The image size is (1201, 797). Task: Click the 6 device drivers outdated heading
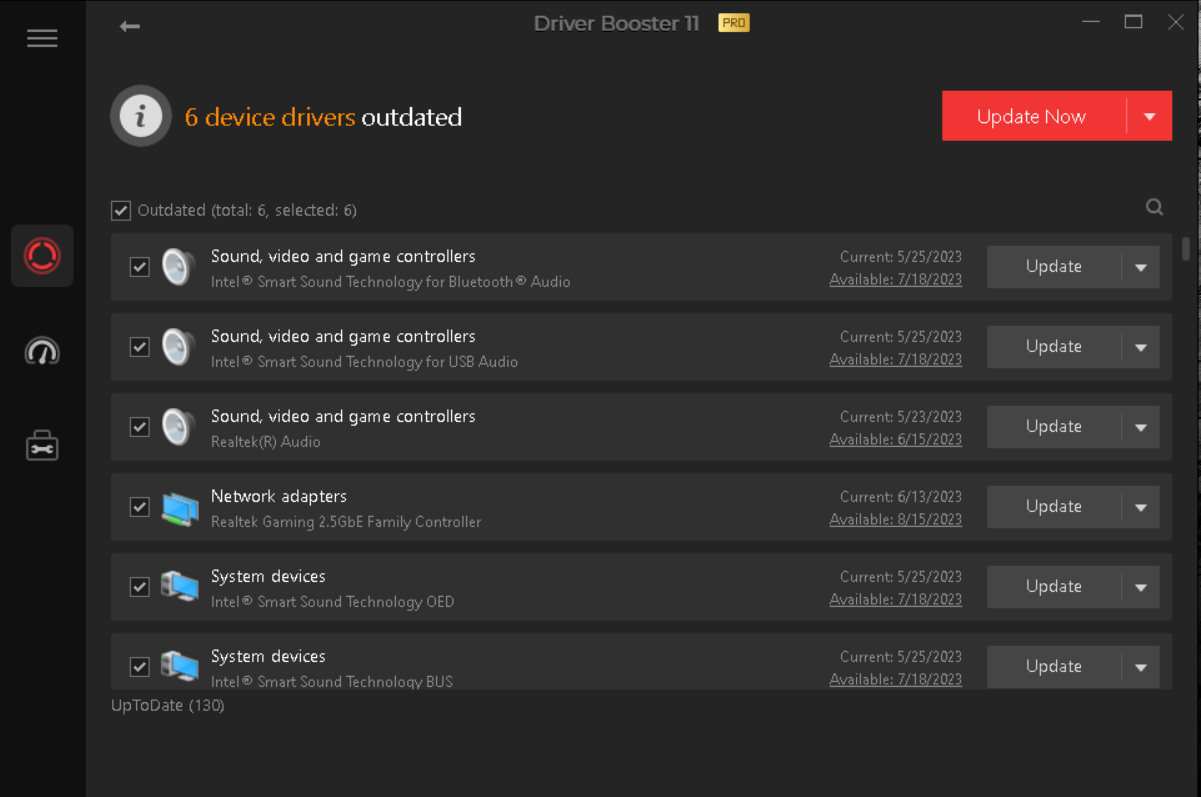323,117
